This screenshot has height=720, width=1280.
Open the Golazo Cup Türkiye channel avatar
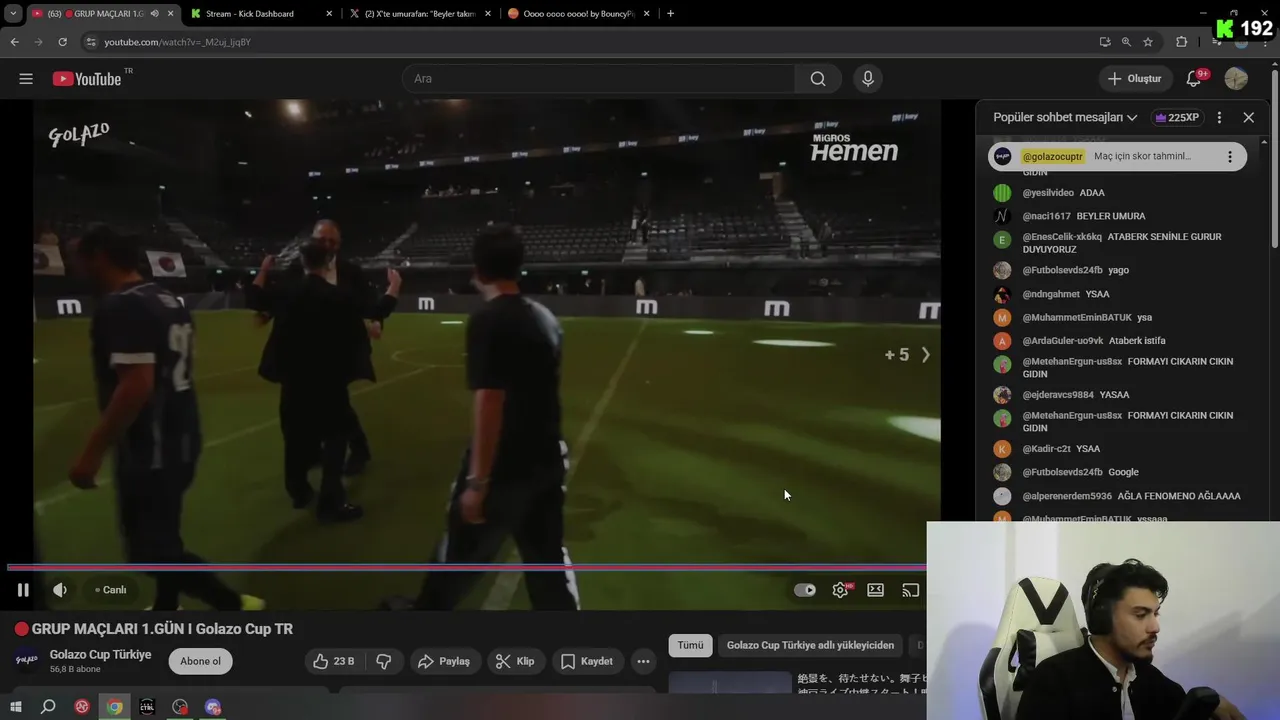27,661
